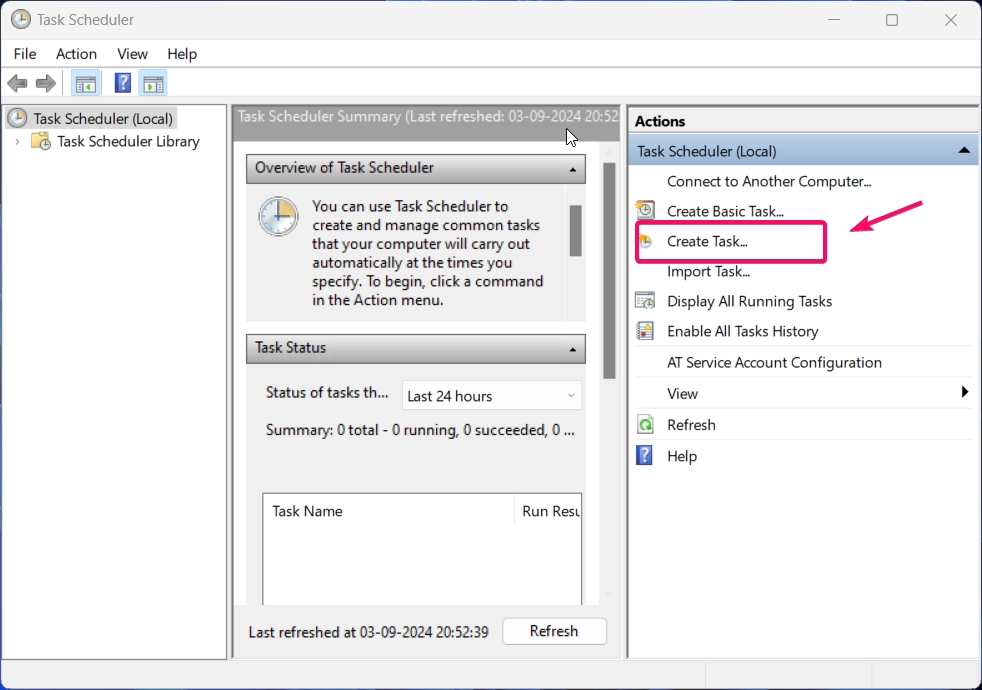Click the Task Scheduler Library folder icon

click(41, 141)
